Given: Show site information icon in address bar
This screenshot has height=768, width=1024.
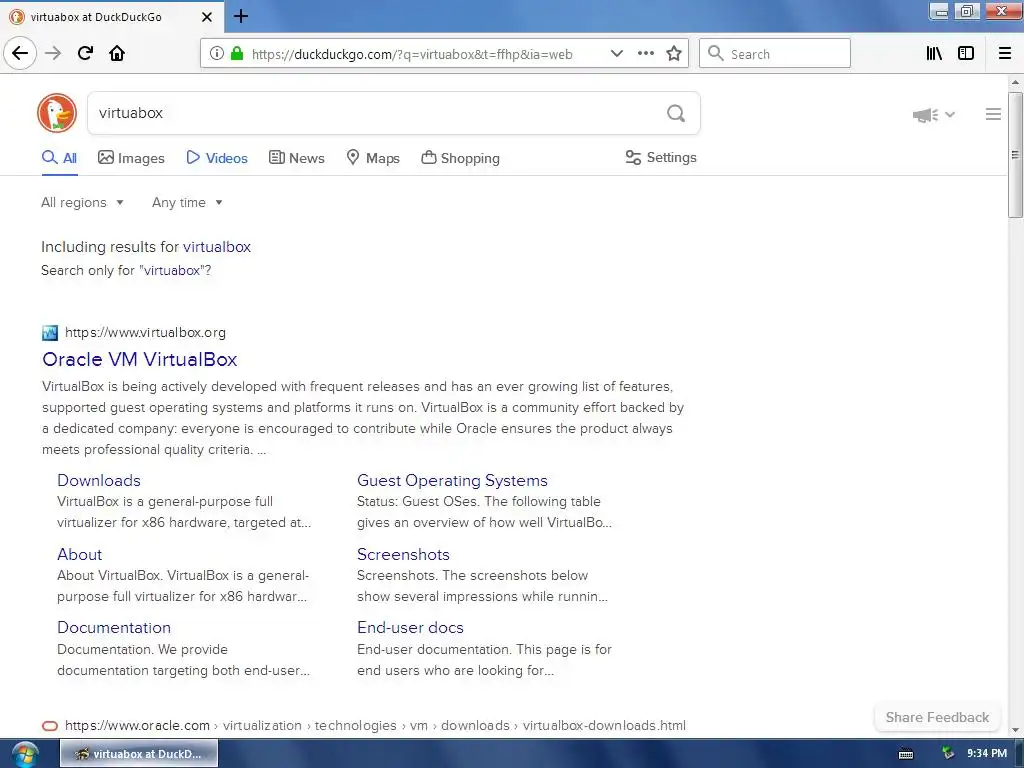Looking at the screenshot, I should (217, 54).
